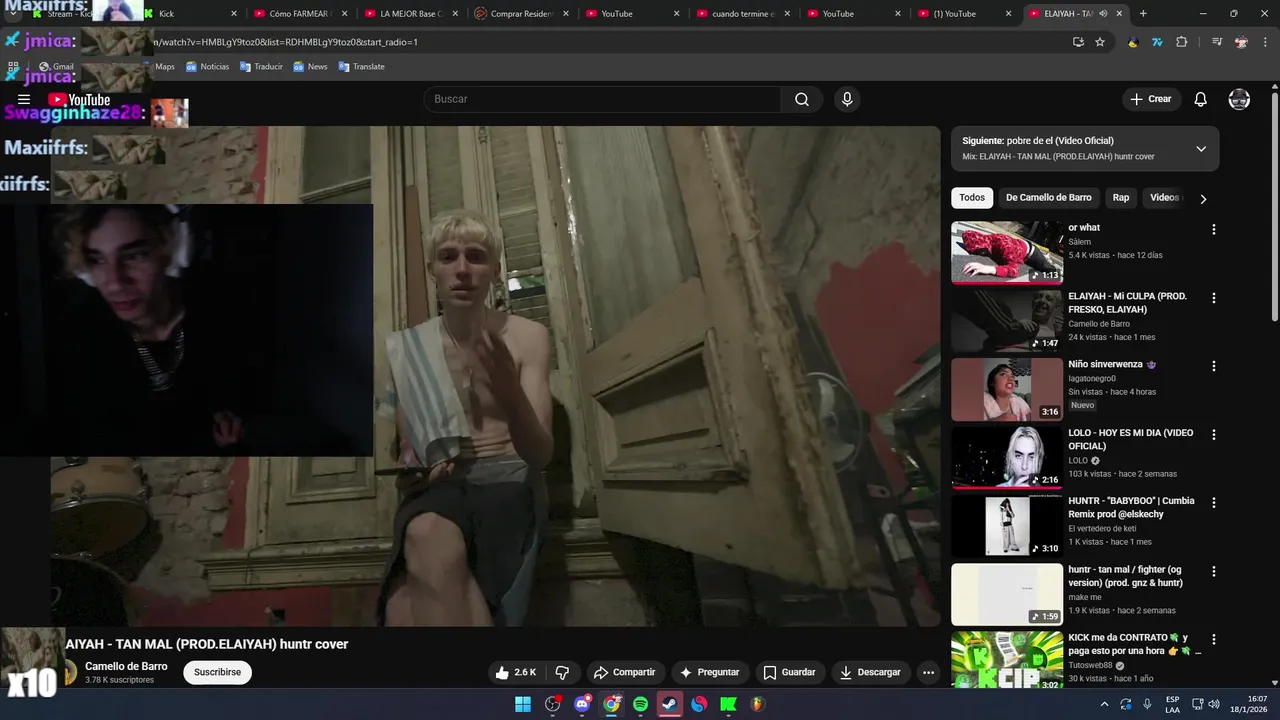Screen dimensions: 1280x720
Task: Click the 'Compartir' share button
Action: coord(624,672)
